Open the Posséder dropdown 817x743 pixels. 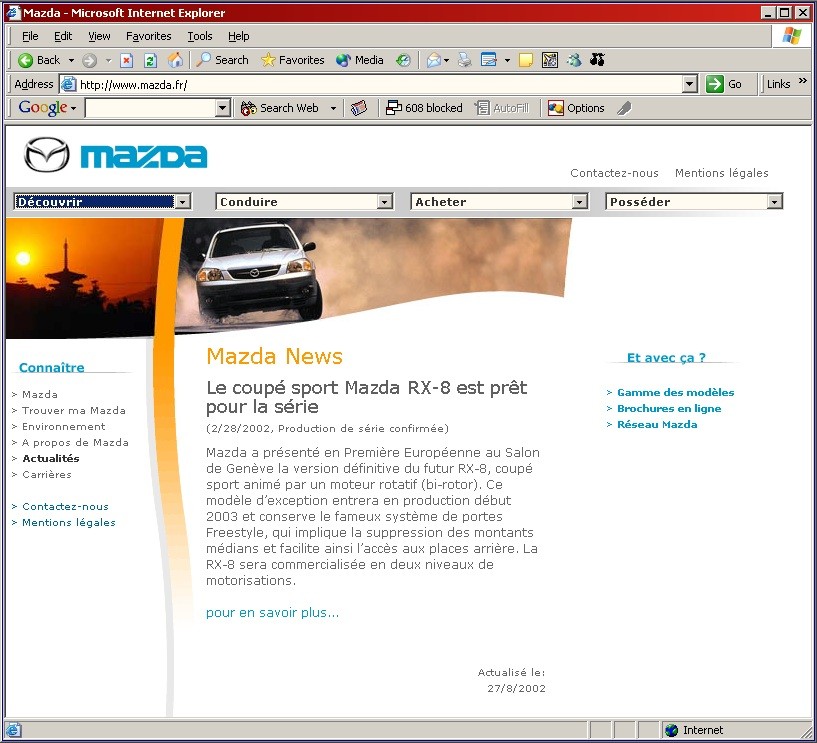coord(694,202)
